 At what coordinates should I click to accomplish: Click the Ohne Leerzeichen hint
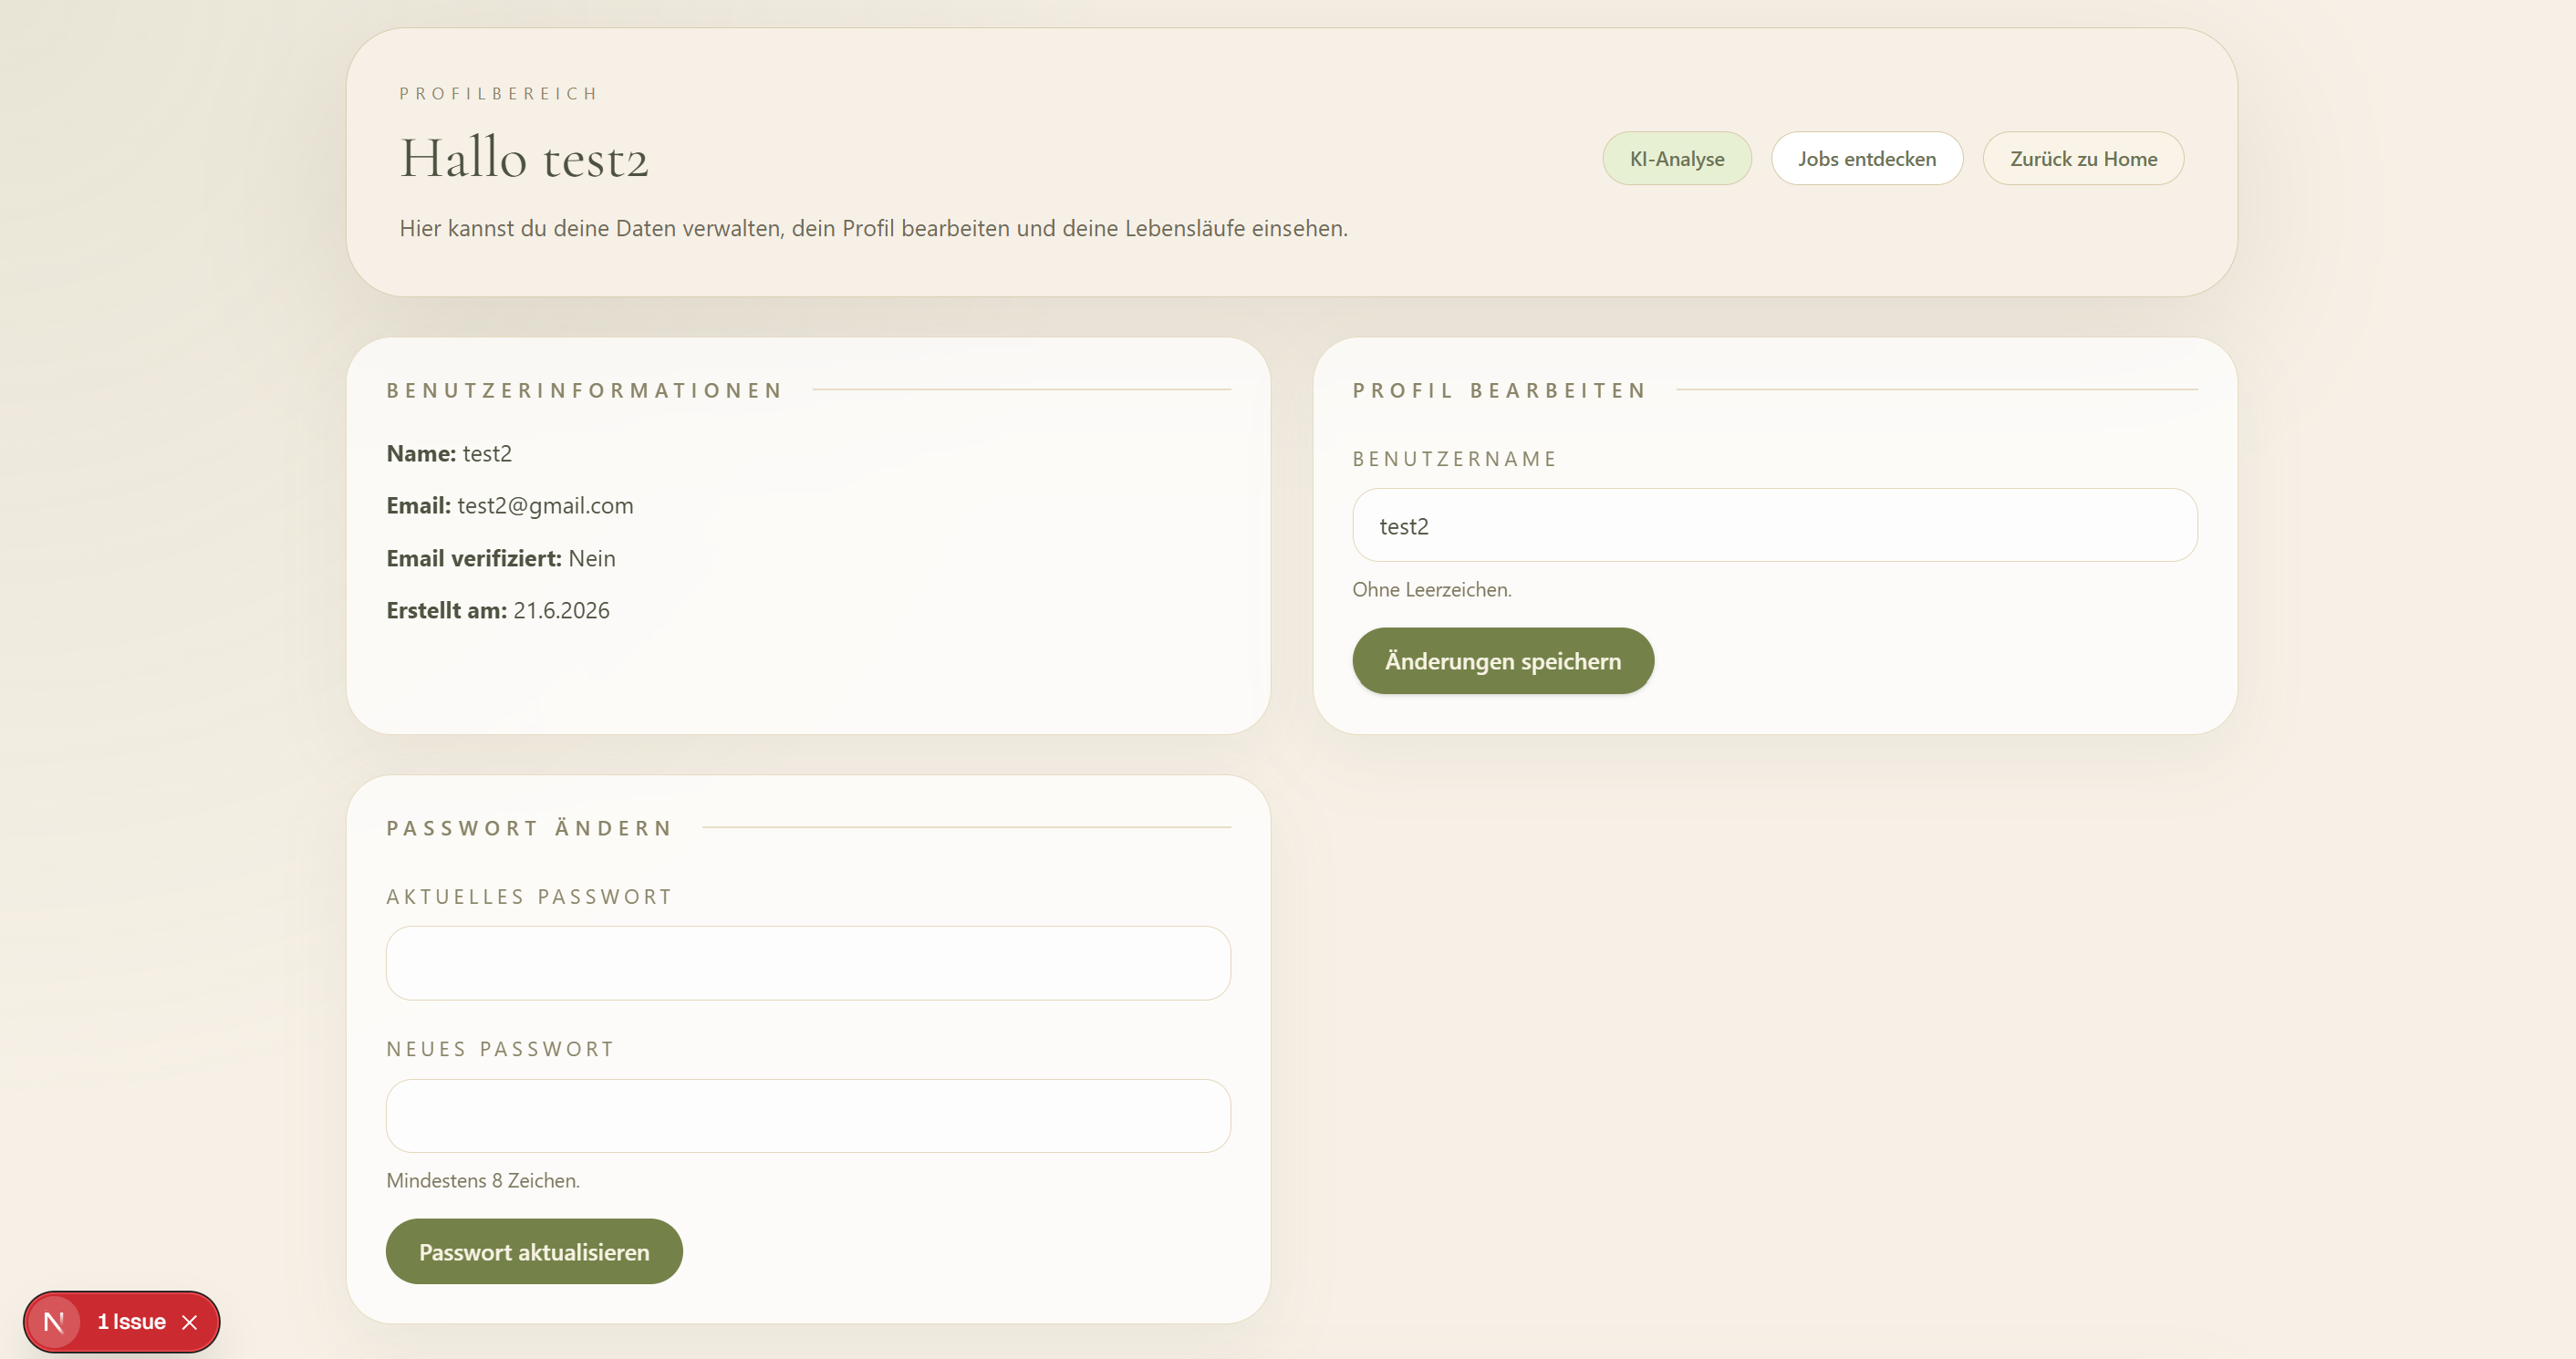click(x=1431, y=589)
